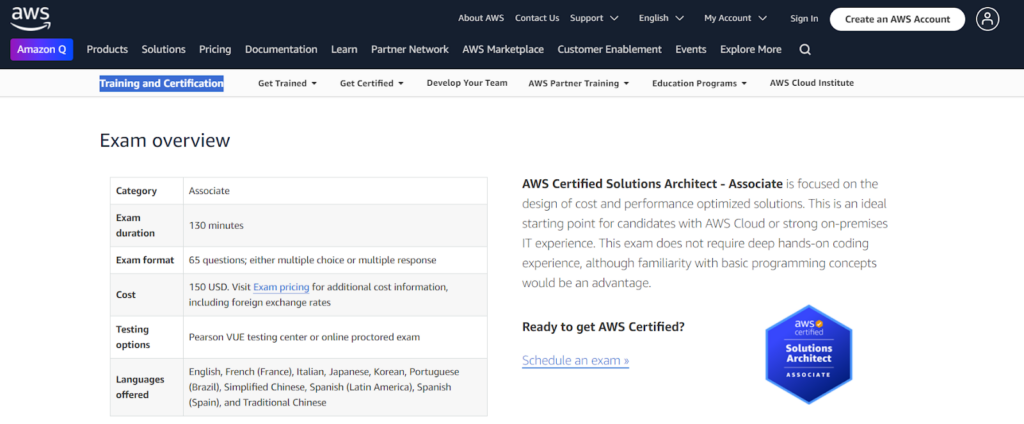Click the Training and Certification heading link
The image size is (1024, 424).
click(x=161, y=84)
